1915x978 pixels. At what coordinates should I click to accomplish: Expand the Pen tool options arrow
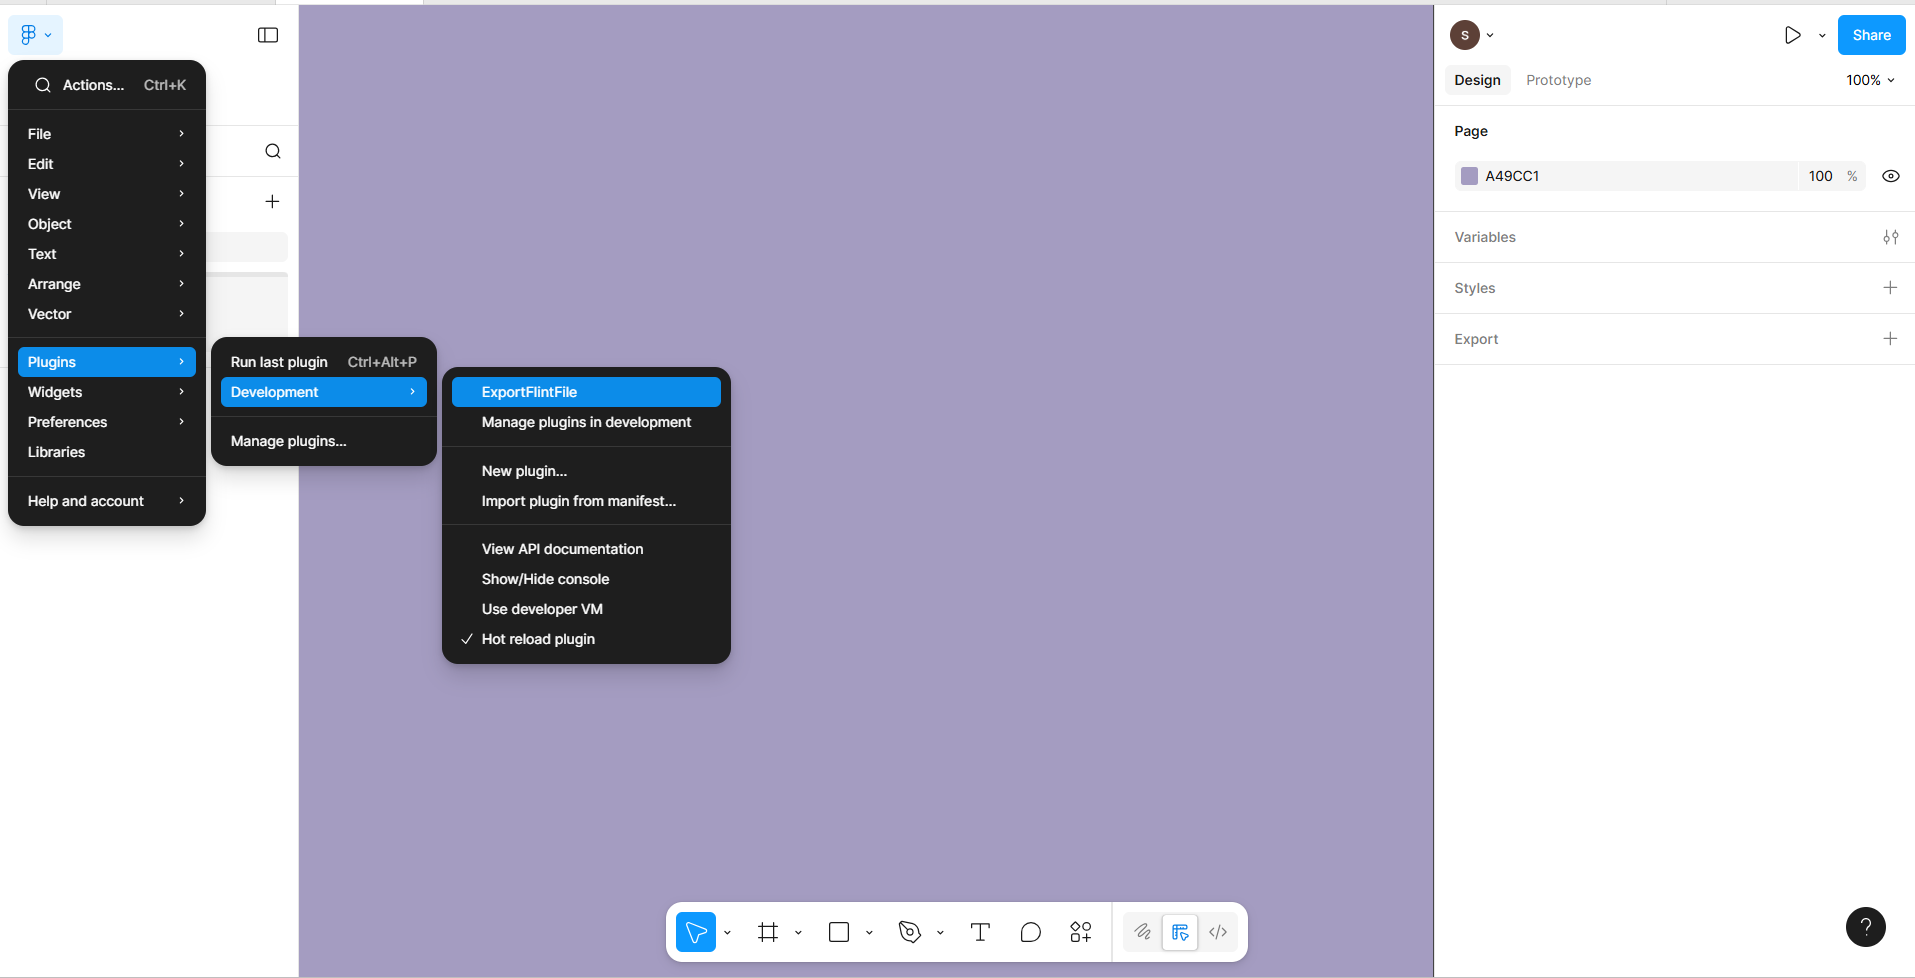[x=940, y=933]
